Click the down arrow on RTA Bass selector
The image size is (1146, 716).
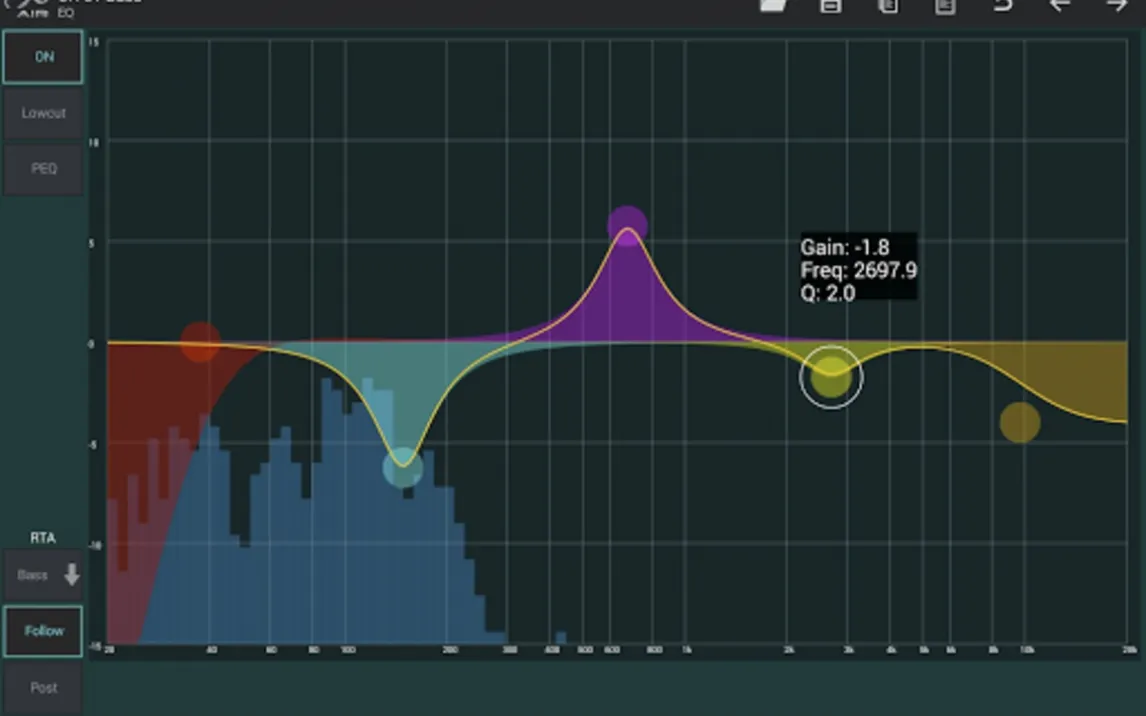point(72,575)
